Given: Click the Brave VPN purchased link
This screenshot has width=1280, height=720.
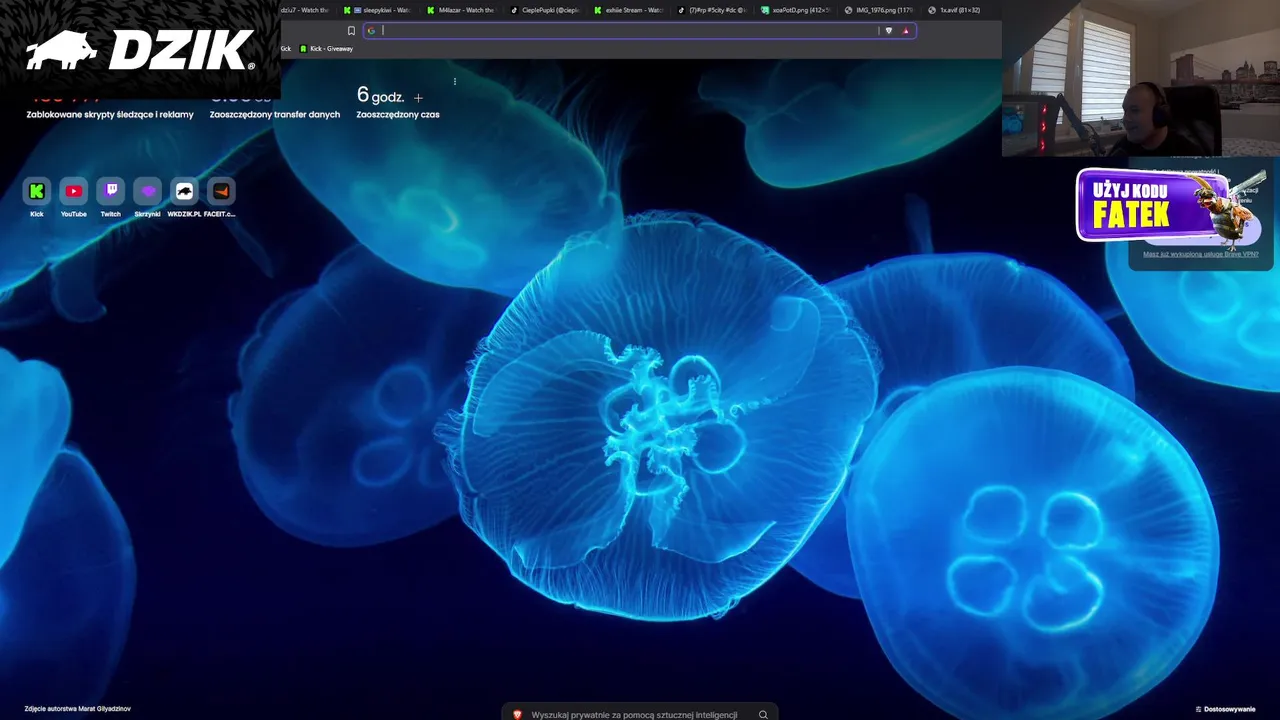Looking at the screenshot, I should (1201, 254).
